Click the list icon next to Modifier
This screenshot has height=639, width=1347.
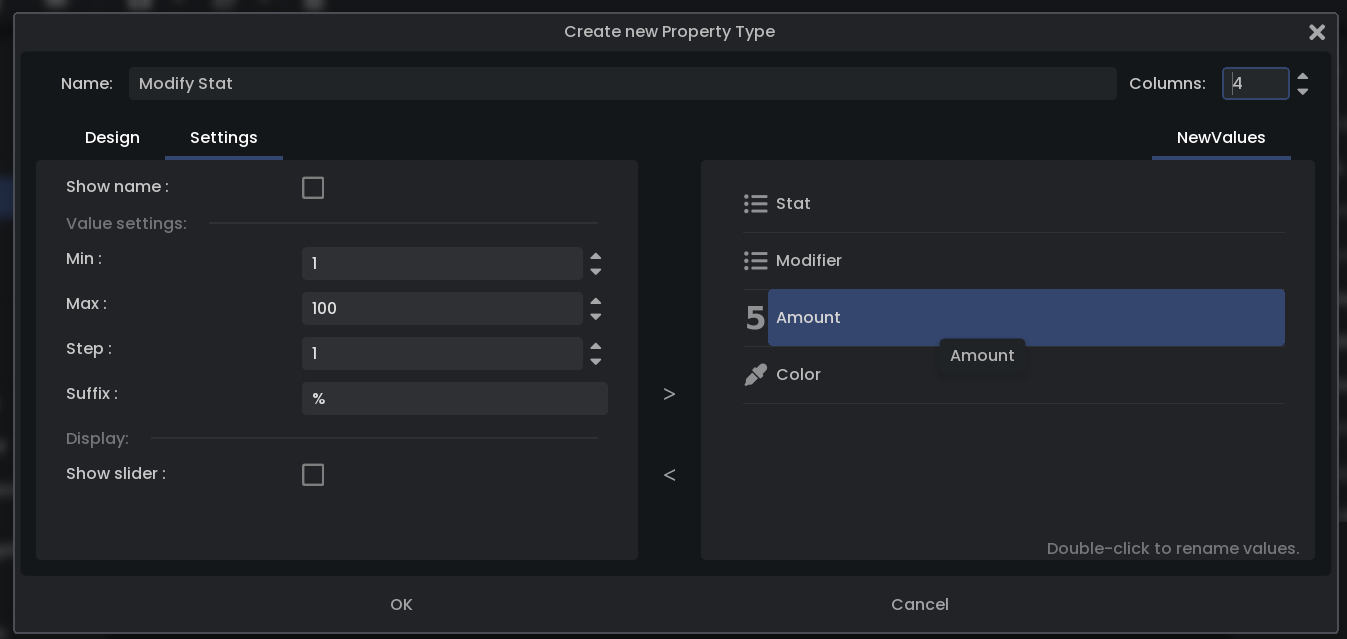click(755, 261)
